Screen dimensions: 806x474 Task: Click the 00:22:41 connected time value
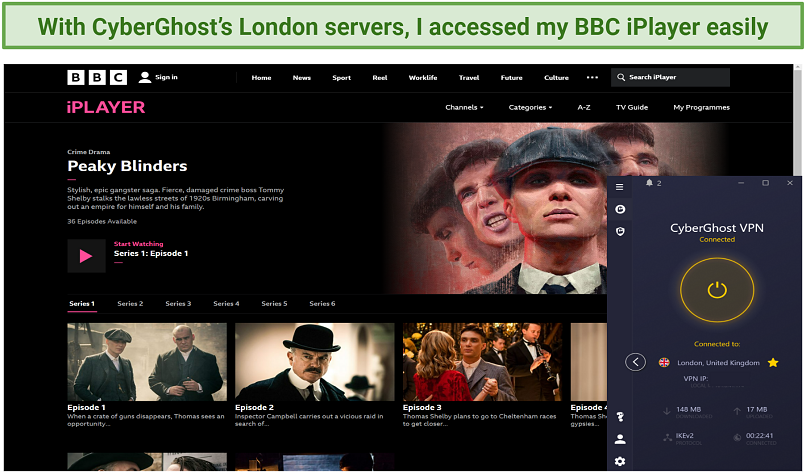pyautogui.click(x=759, y=435)
